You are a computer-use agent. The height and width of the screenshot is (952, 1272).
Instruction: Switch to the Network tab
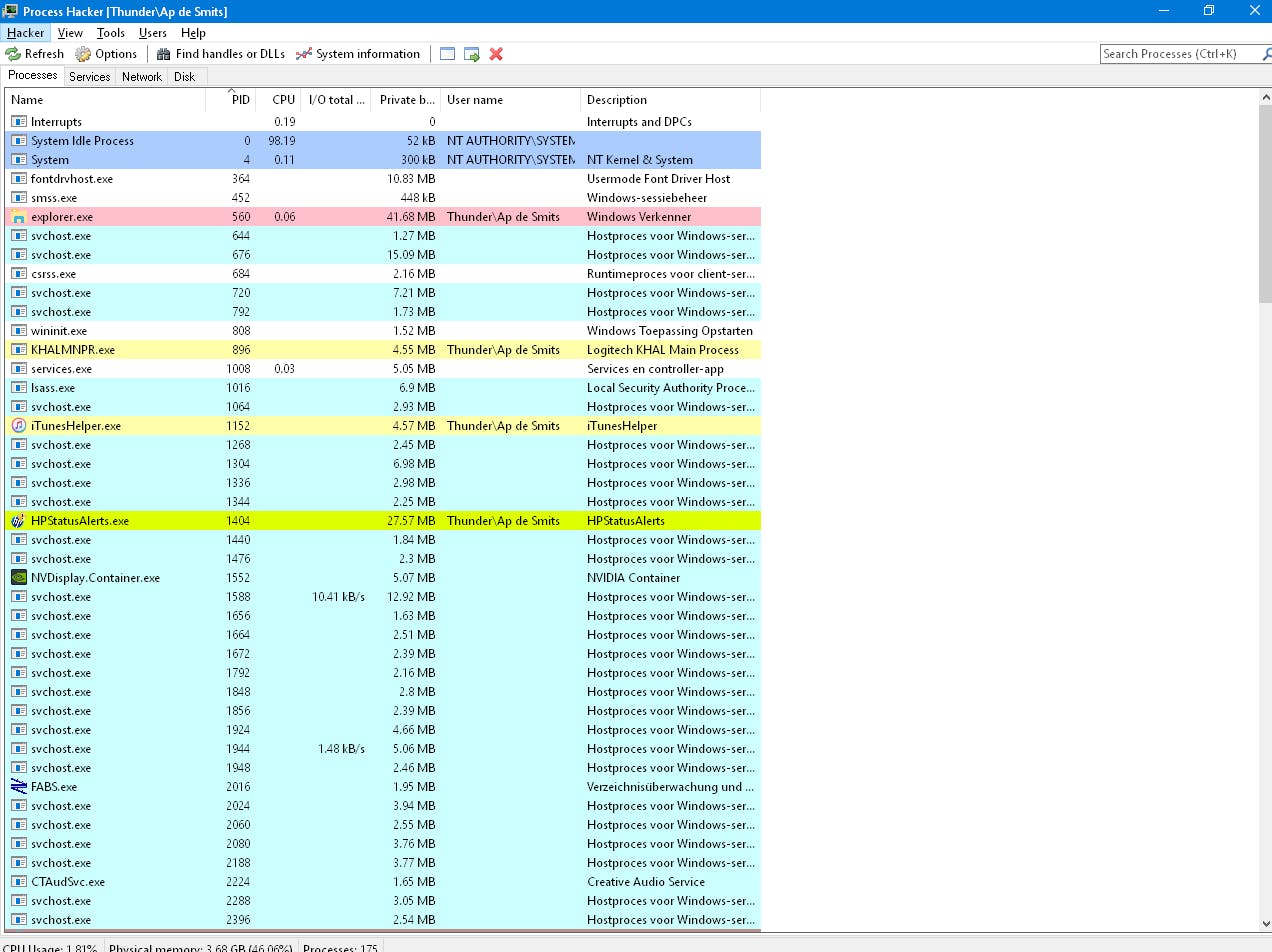pyautogui.click(x=141, y=76)
